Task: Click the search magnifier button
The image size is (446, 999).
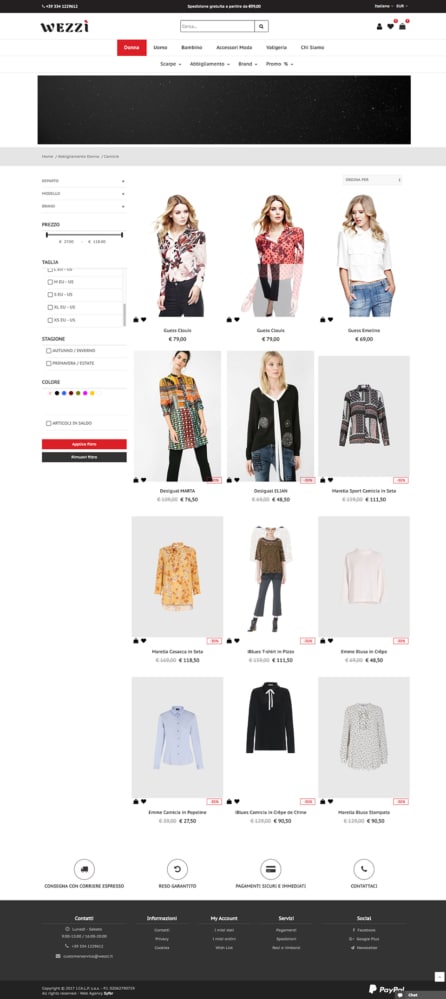Action: click(x=261, y=26)
